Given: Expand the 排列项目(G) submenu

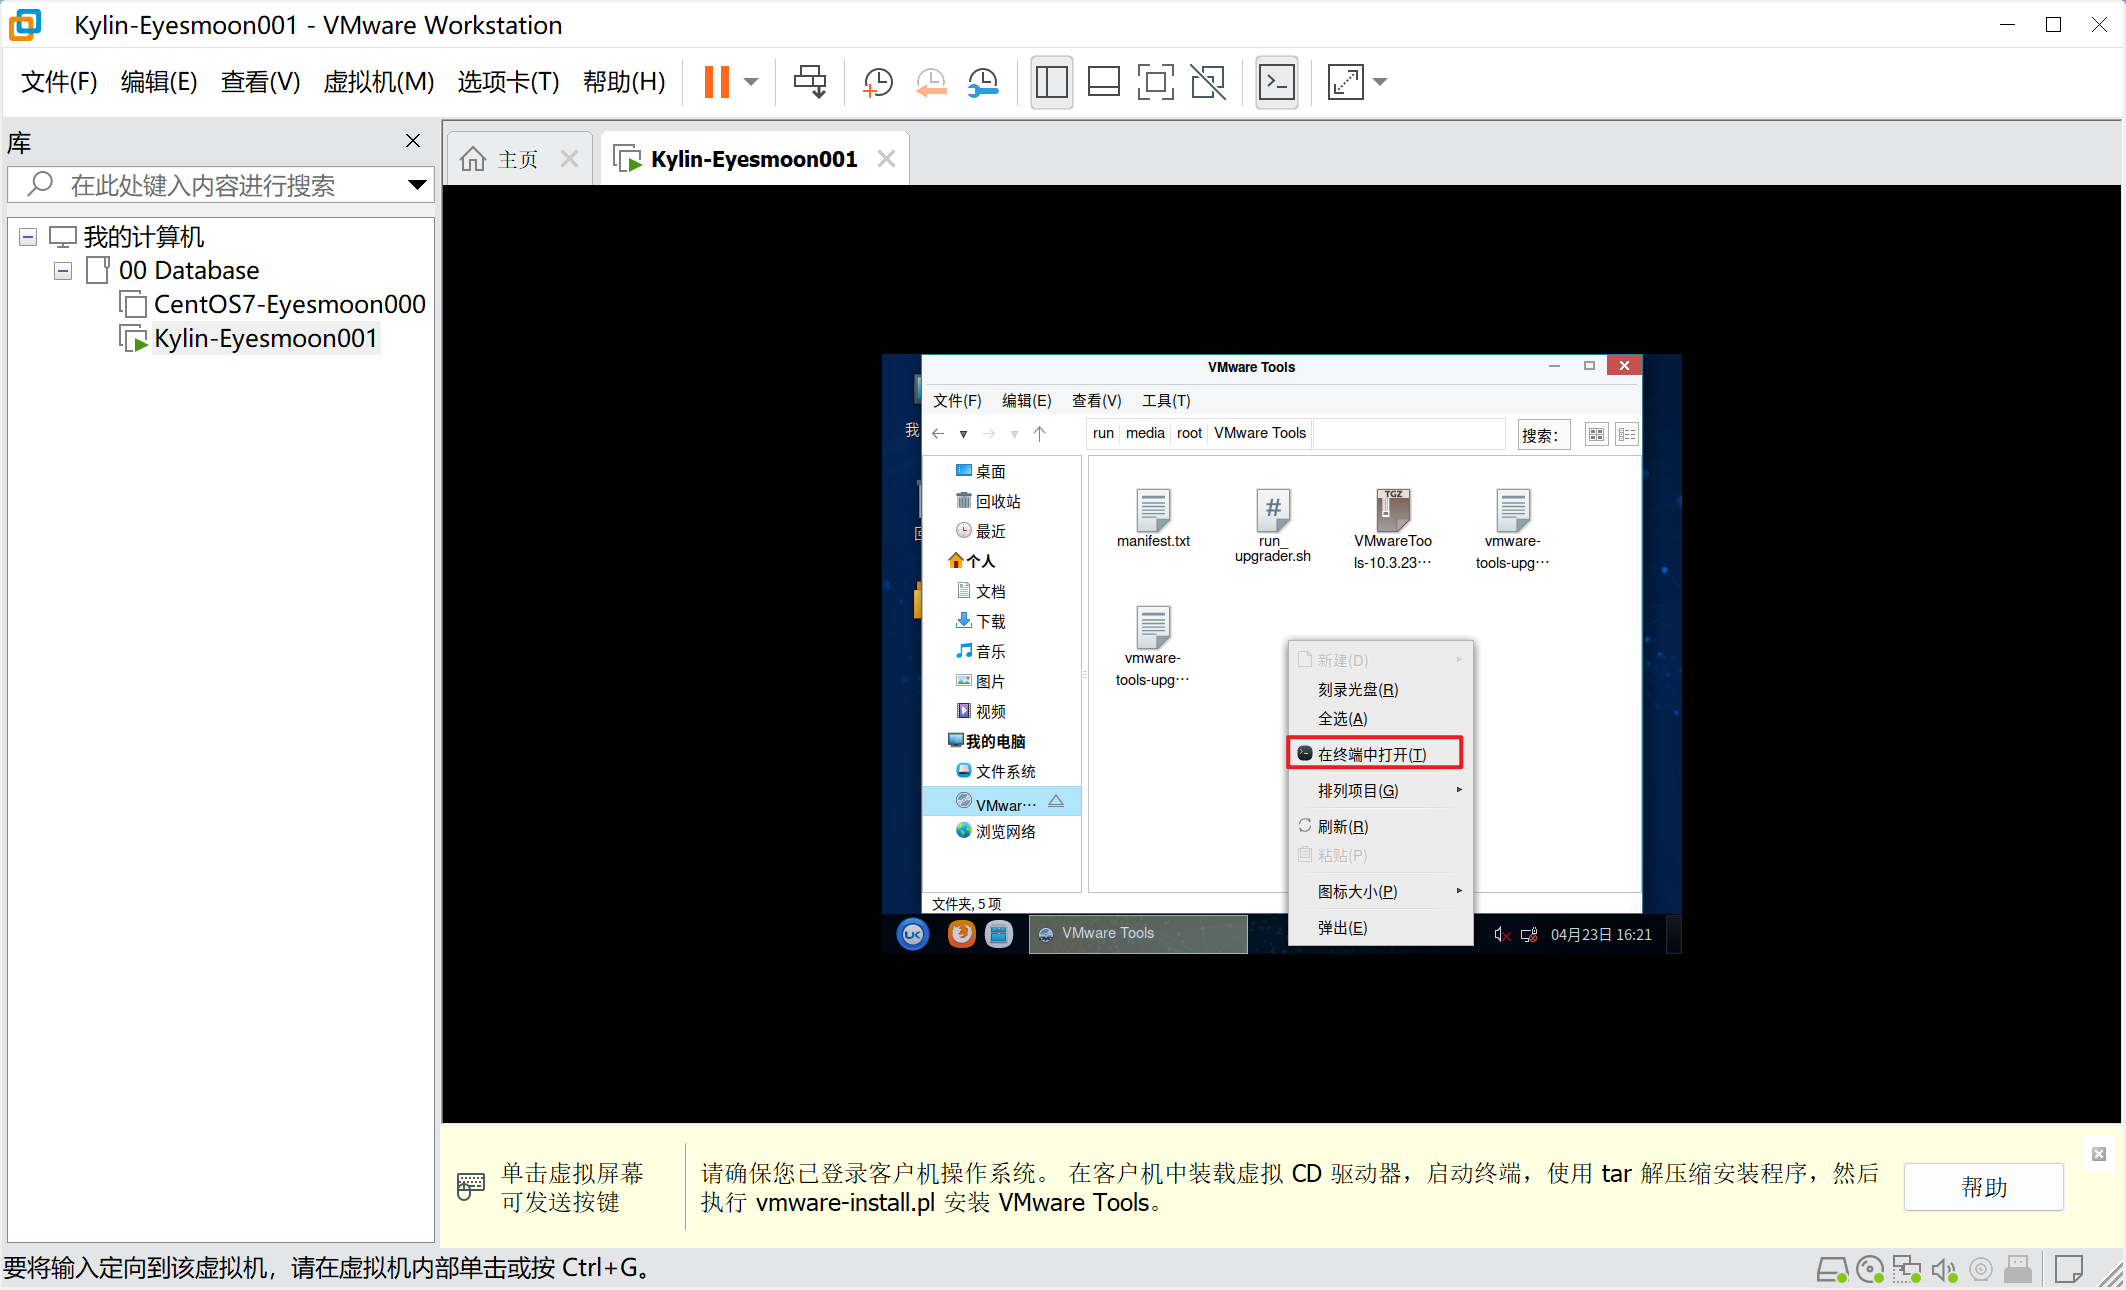Looking at the screenshot, I should click(x=1380, y=791).
